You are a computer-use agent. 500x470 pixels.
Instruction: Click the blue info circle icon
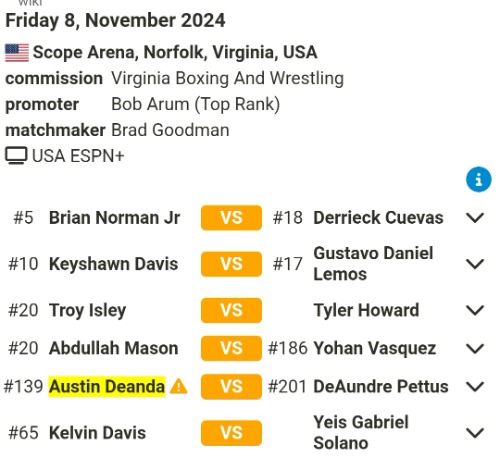[x=478, y=179]
